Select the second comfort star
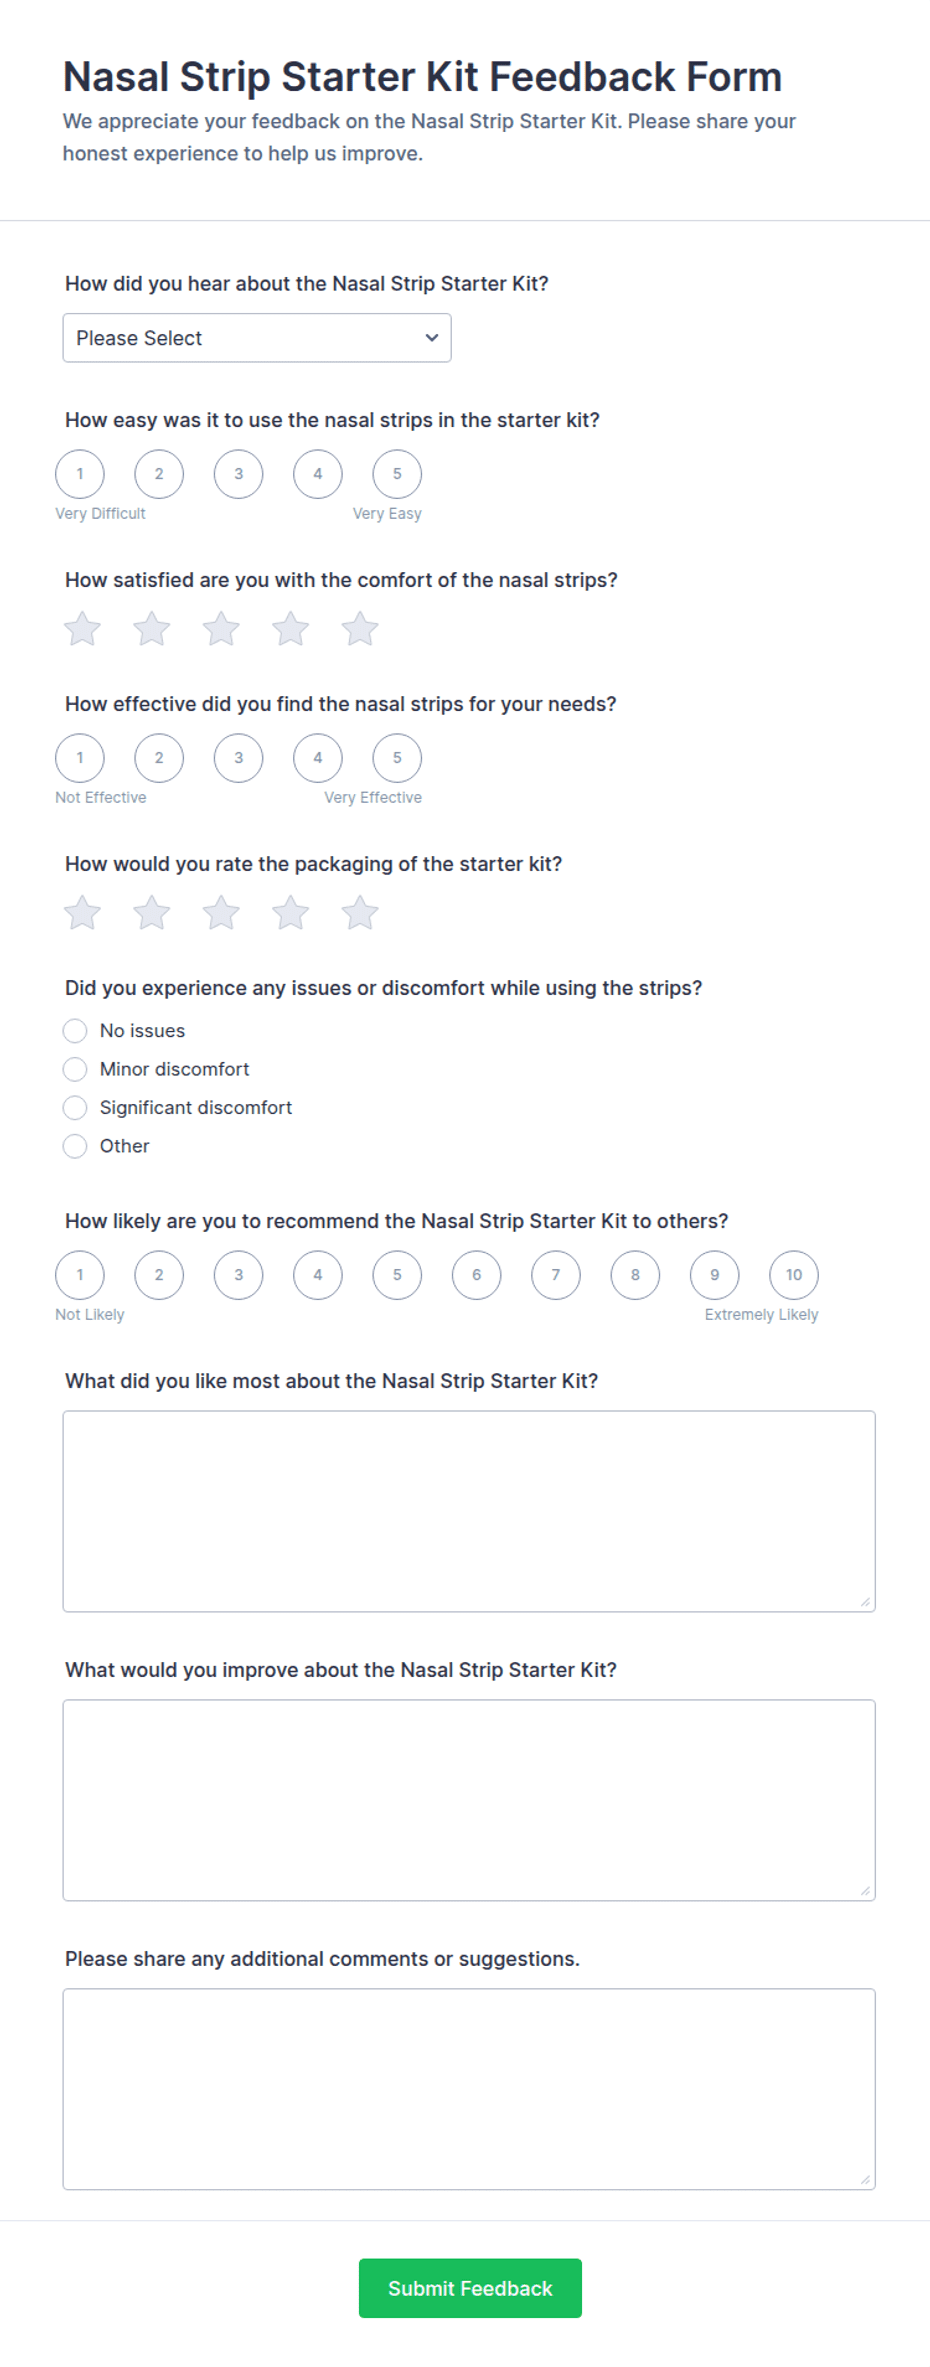The image size is (930, 2367). click(152, 629)
